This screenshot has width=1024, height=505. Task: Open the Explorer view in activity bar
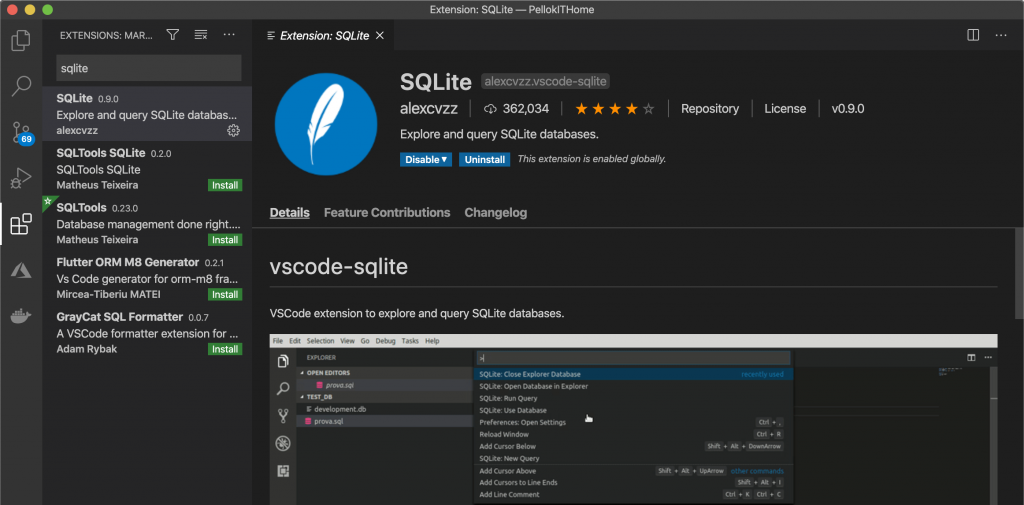(x=21, y=41)
